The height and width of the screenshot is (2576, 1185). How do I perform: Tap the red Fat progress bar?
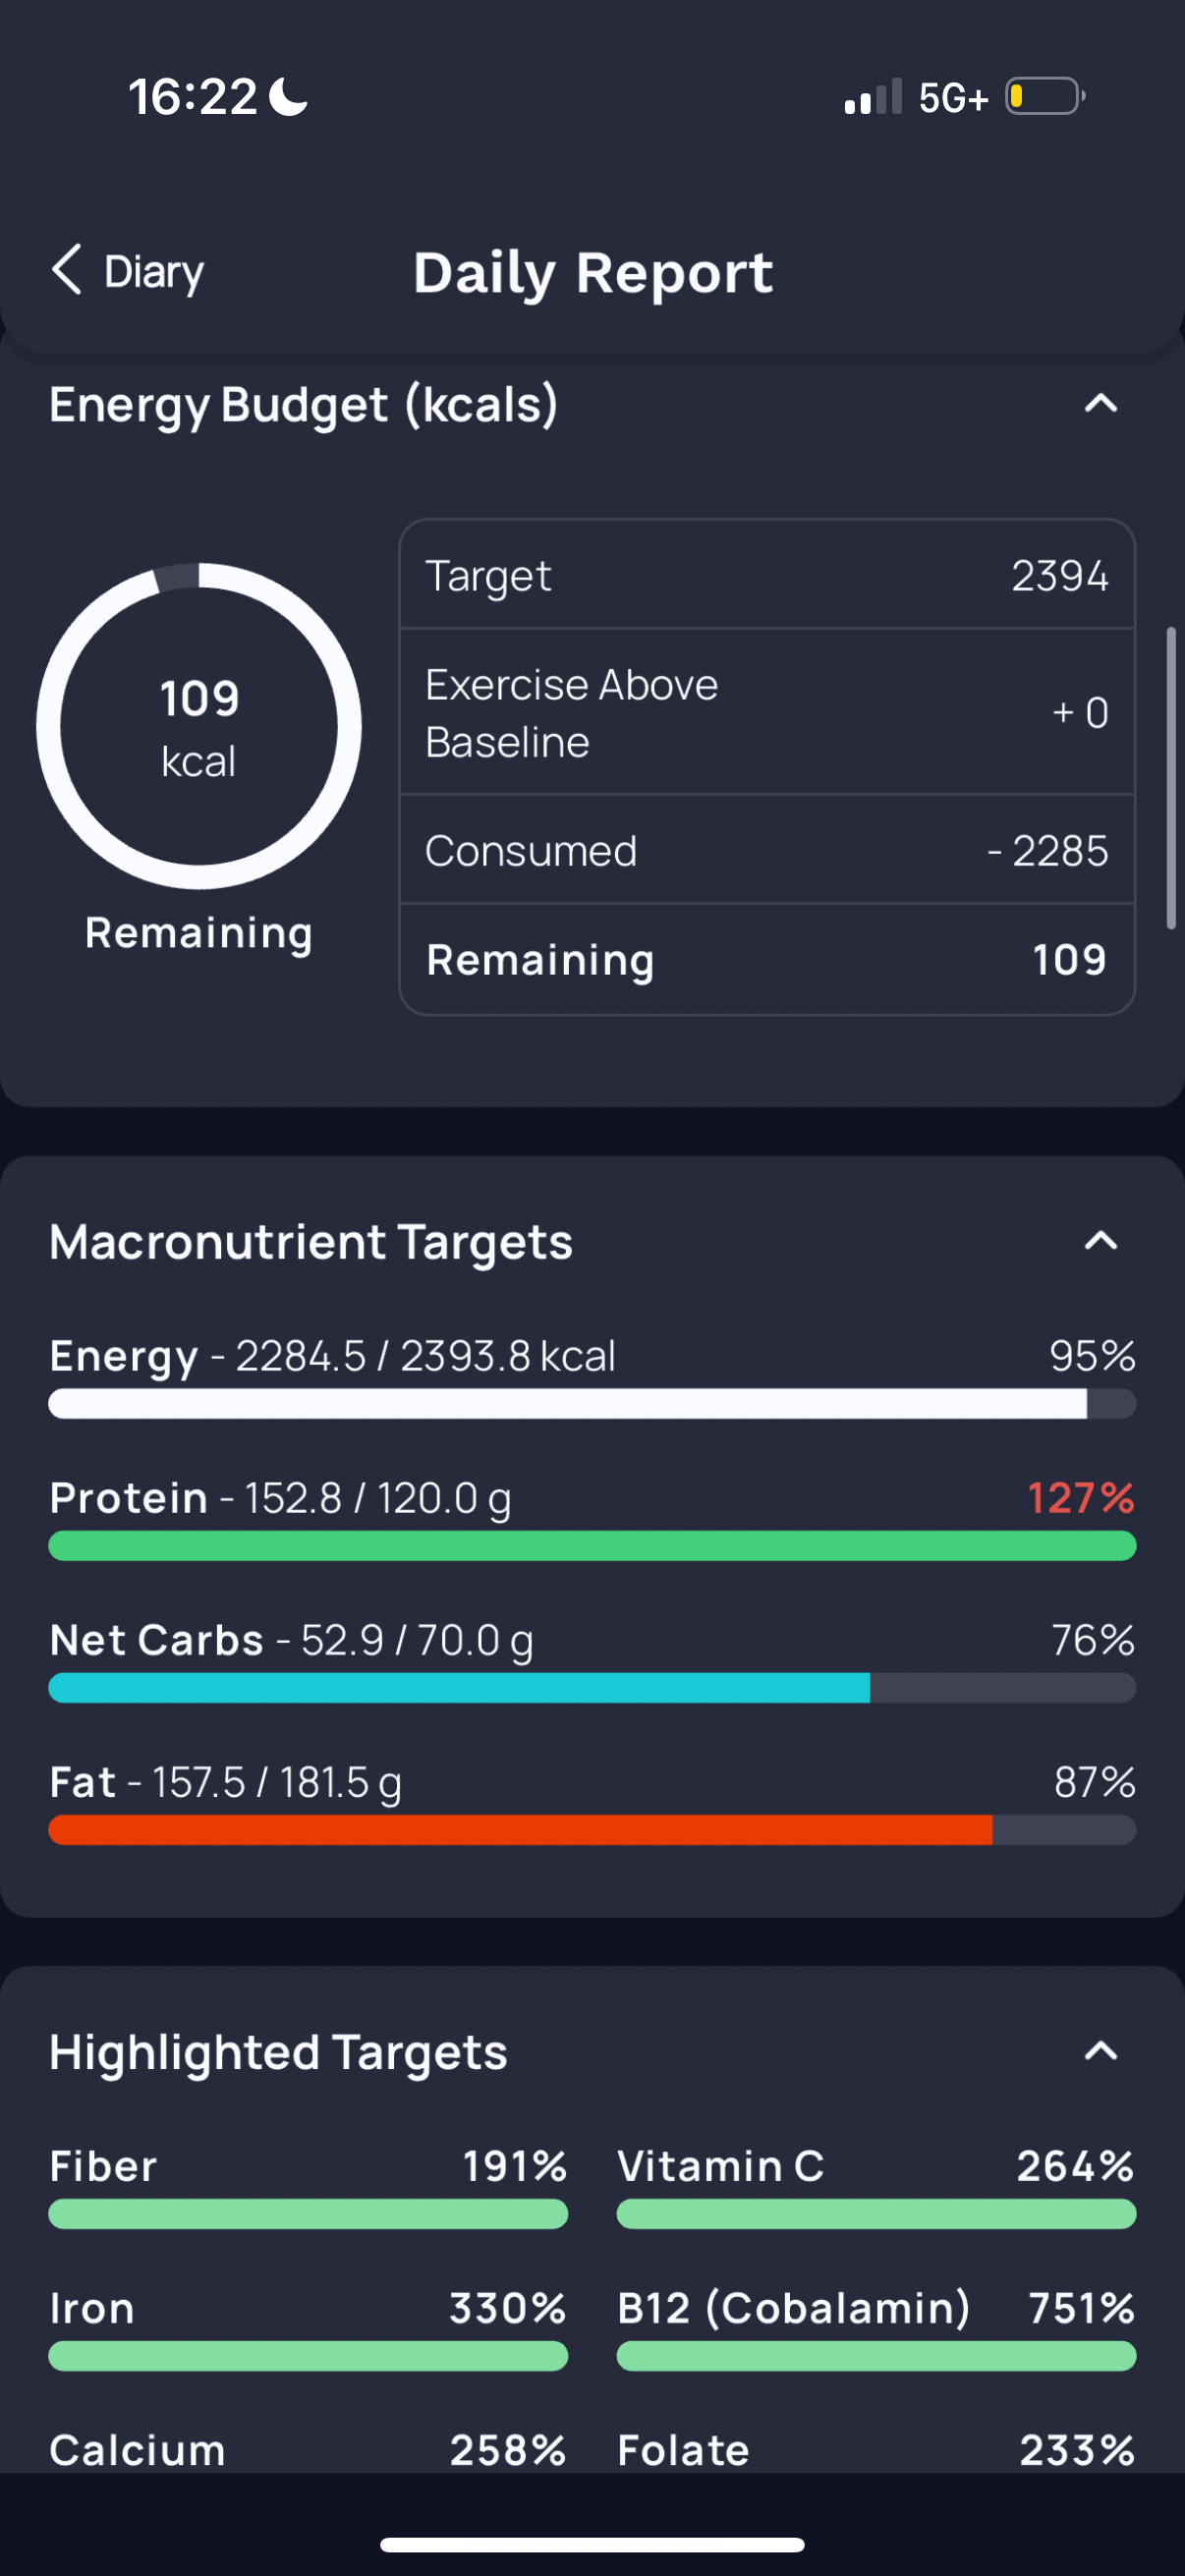592,1829
